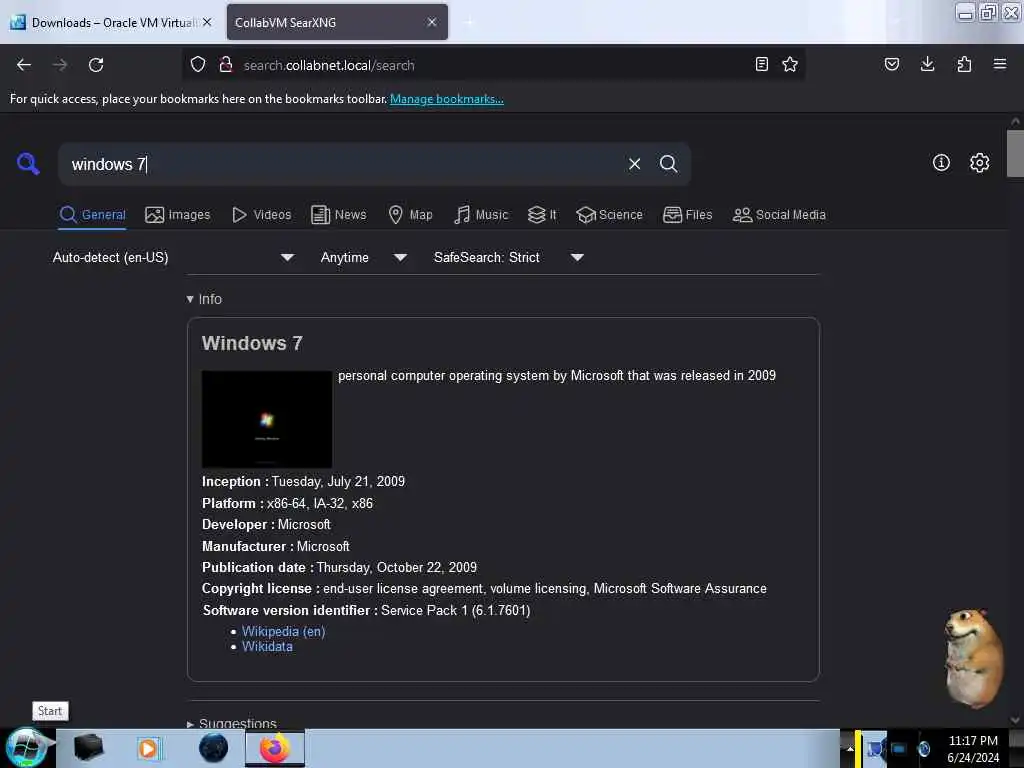Toggle reader view icon in address bar
The width and height of the screenshot is (1024, 768).
(761, 64)
